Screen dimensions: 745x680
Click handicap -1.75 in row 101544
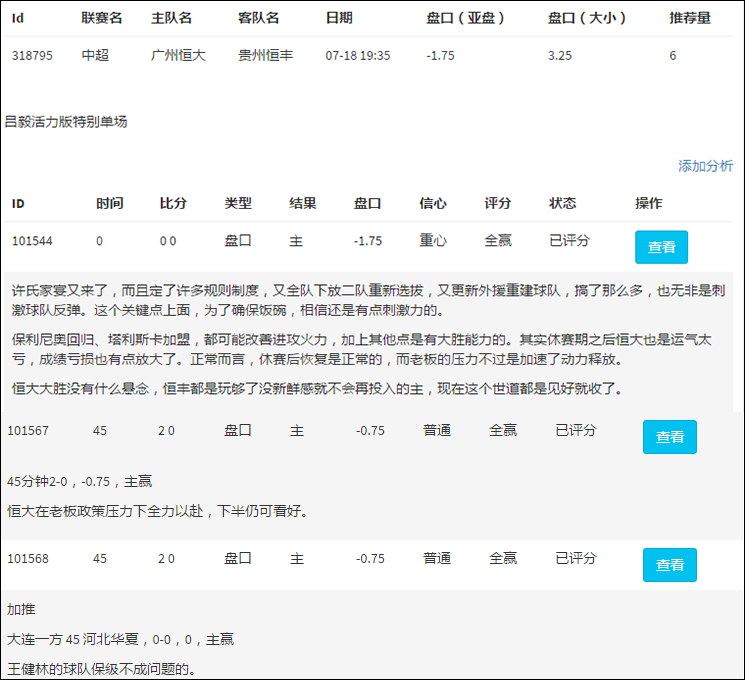click(368, 241)
